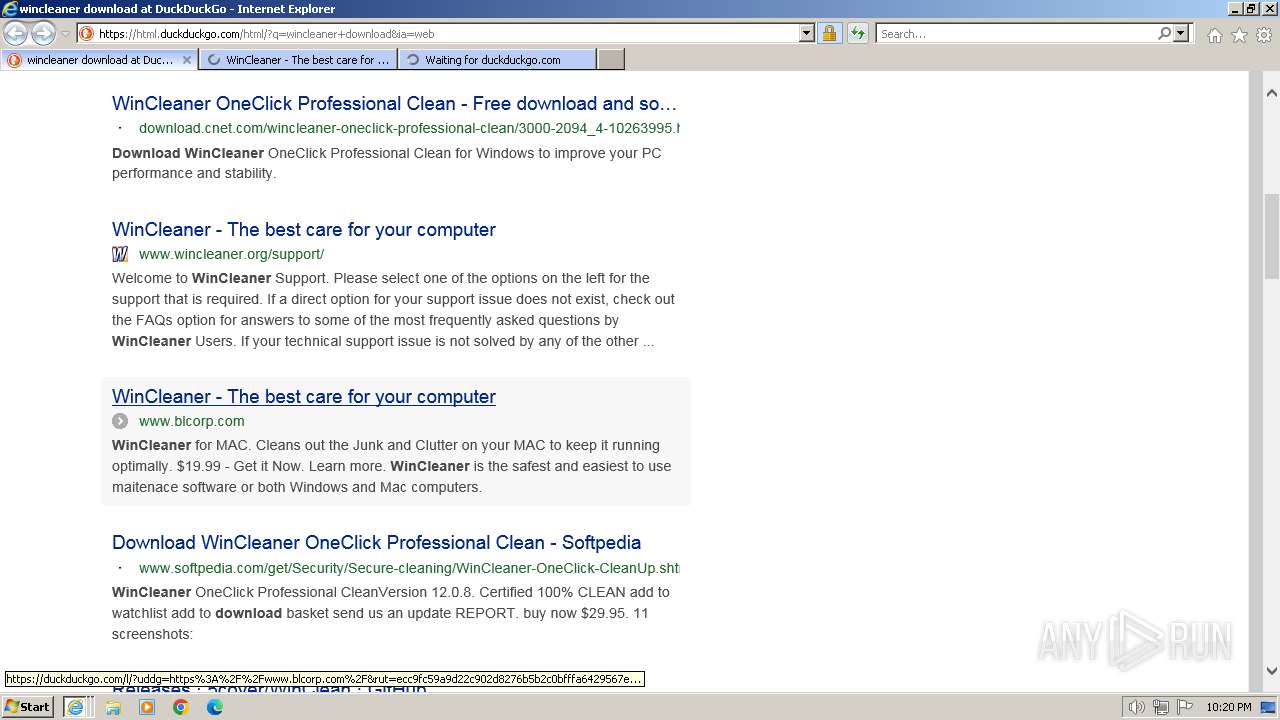Click the scrollbar down arrow
1280x720 pixels.
coord(1272,671)
